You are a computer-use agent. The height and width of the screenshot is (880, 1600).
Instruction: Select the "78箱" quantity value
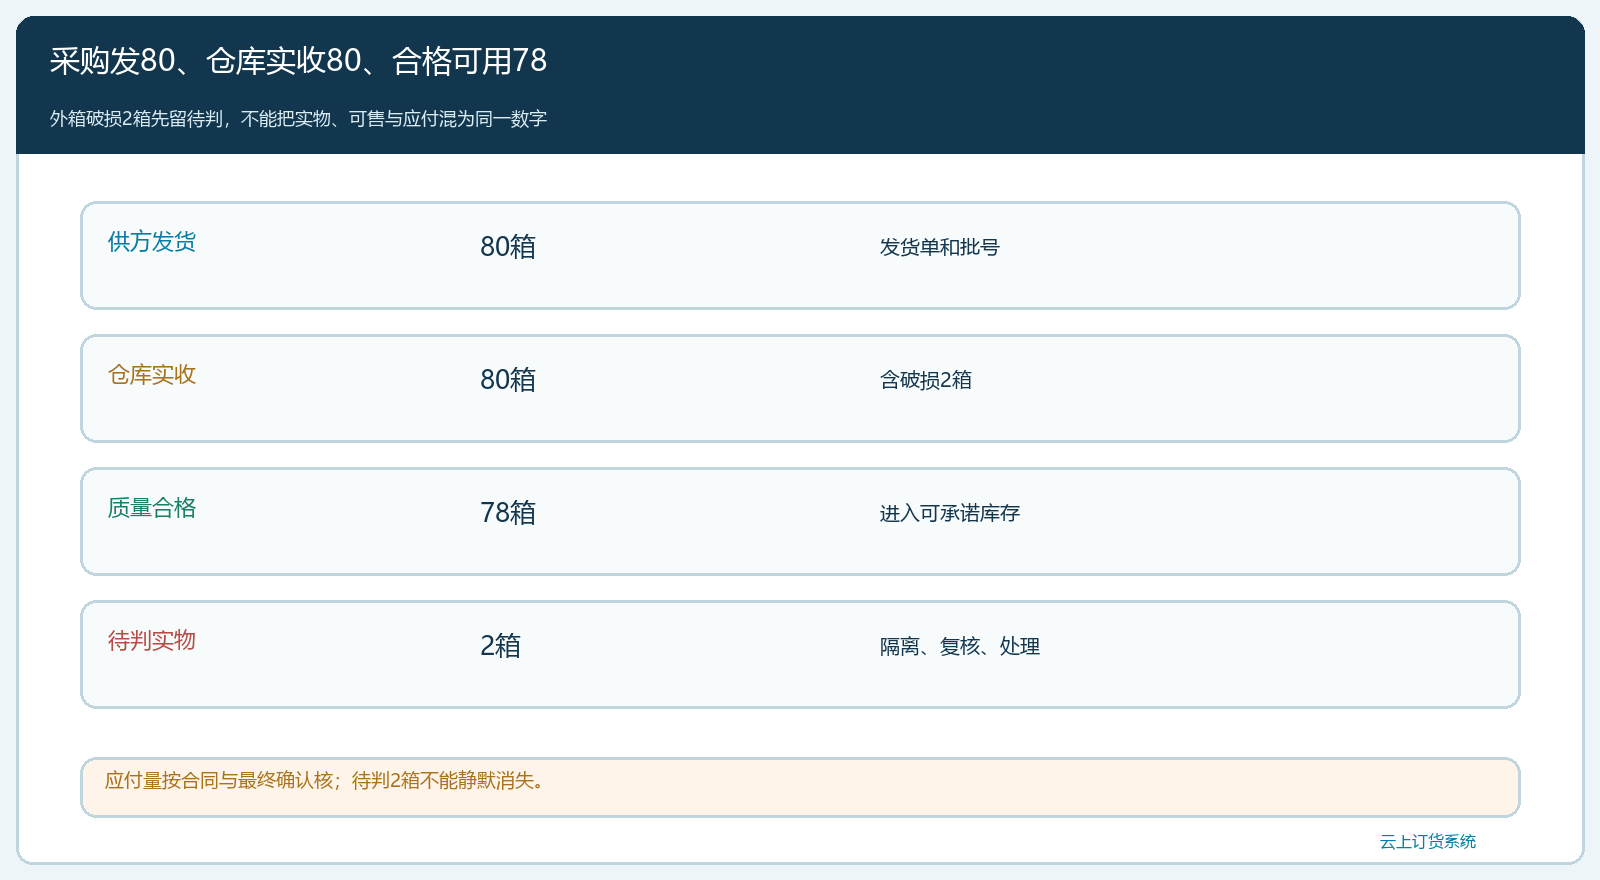pyautogui.click(x=508, y=513)
